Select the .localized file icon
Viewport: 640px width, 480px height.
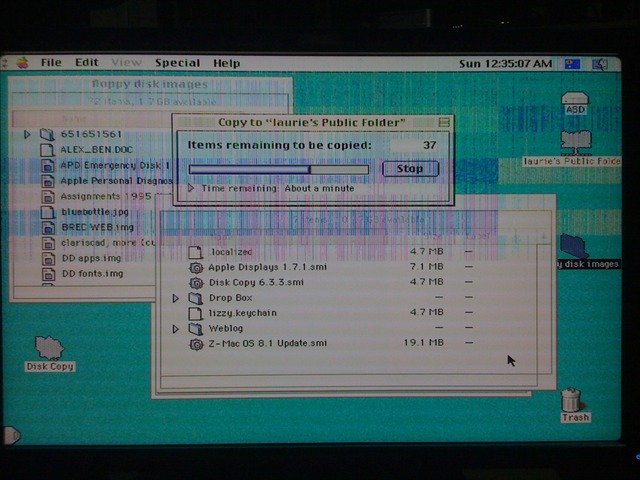195,252
